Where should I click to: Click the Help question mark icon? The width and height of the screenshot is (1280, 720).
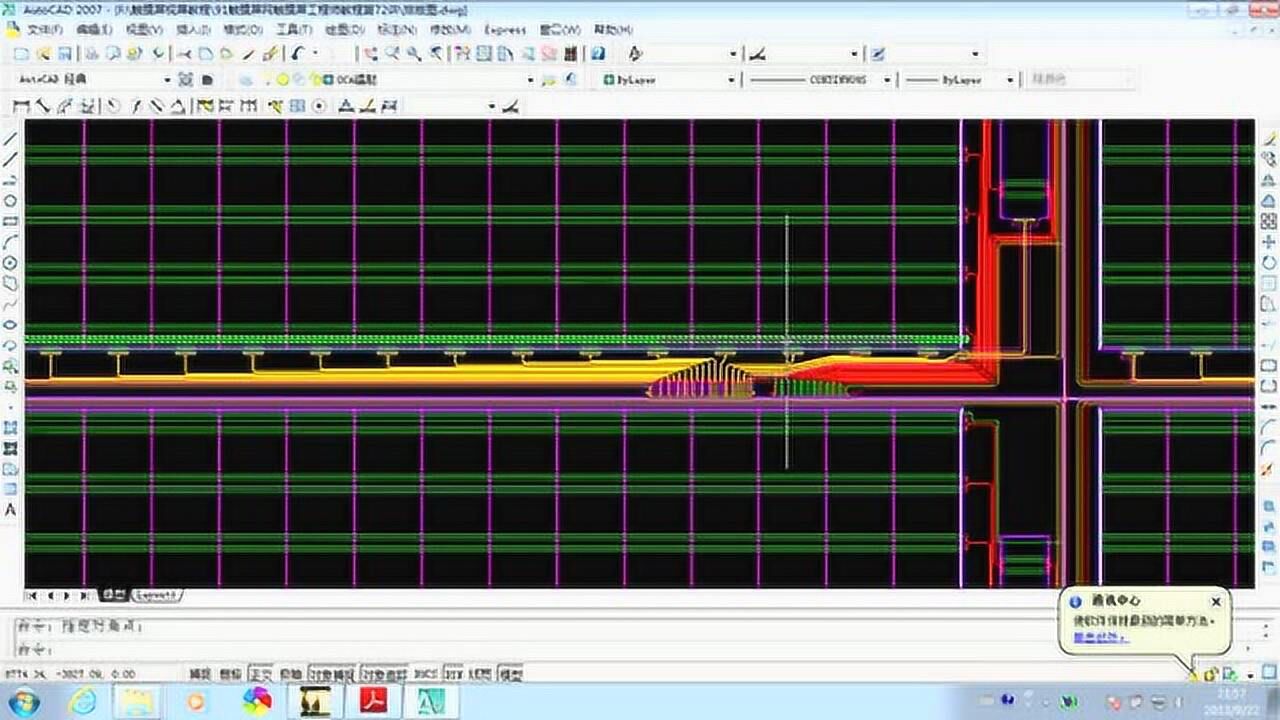(598, 54)
